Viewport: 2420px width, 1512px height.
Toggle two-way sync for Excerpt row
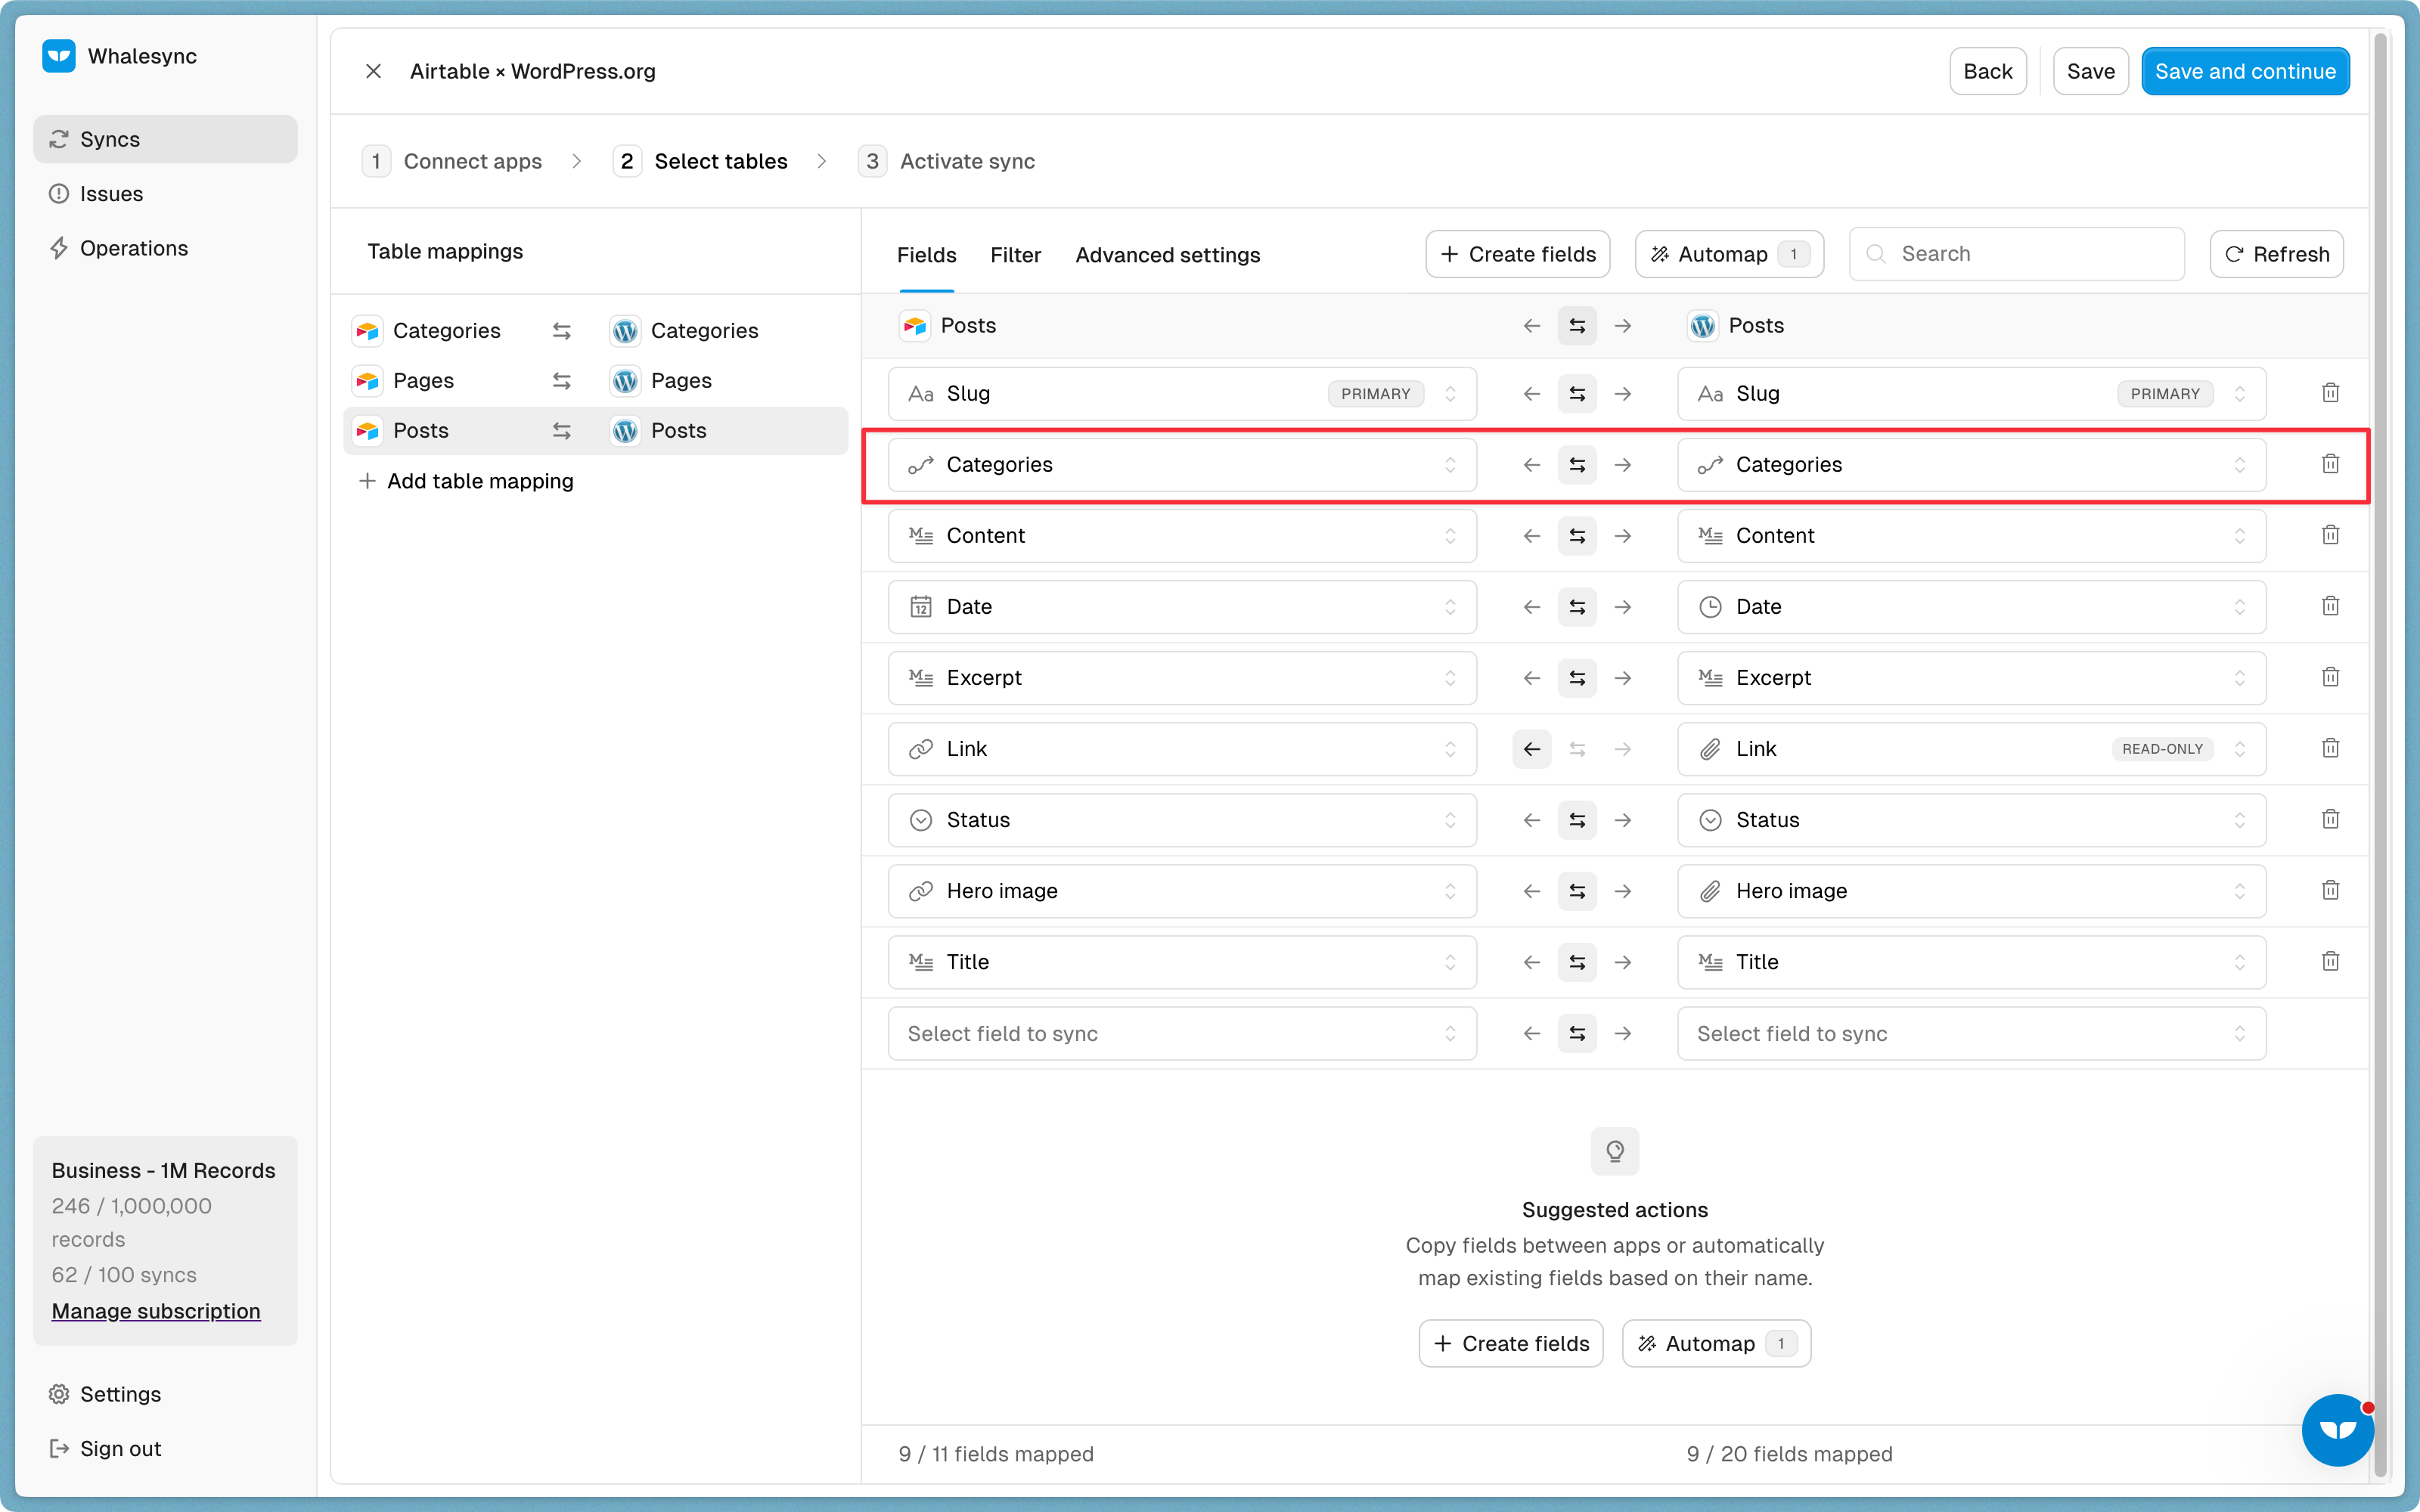tap(1577, 678)
